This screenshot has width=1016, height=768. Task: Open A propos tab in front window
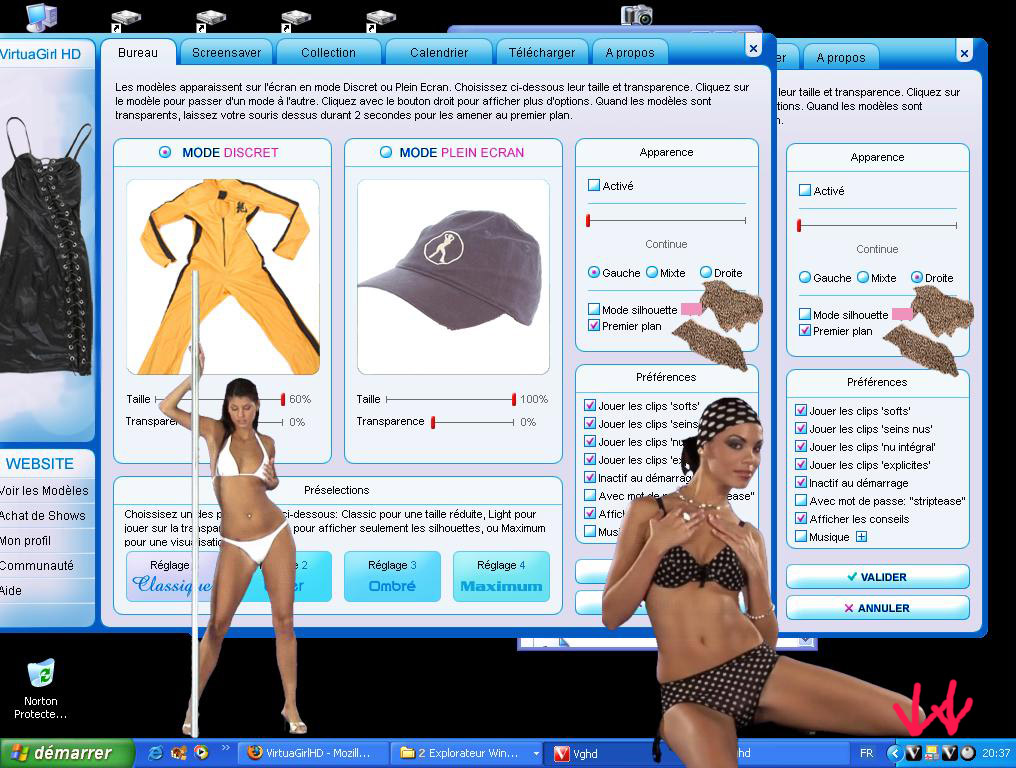point(630,52)
